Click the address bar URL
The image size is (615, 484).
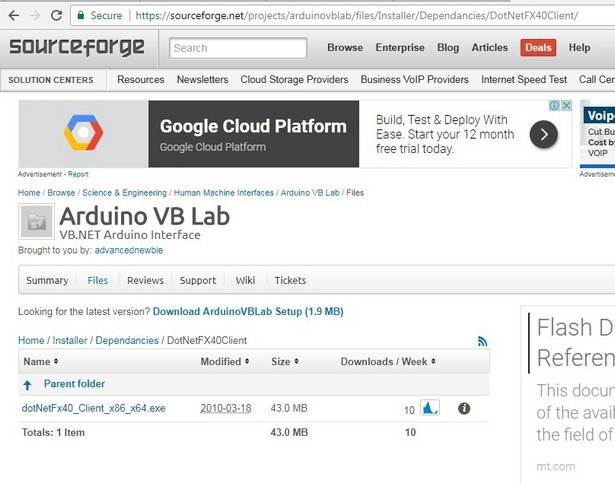tap(357, 16)
